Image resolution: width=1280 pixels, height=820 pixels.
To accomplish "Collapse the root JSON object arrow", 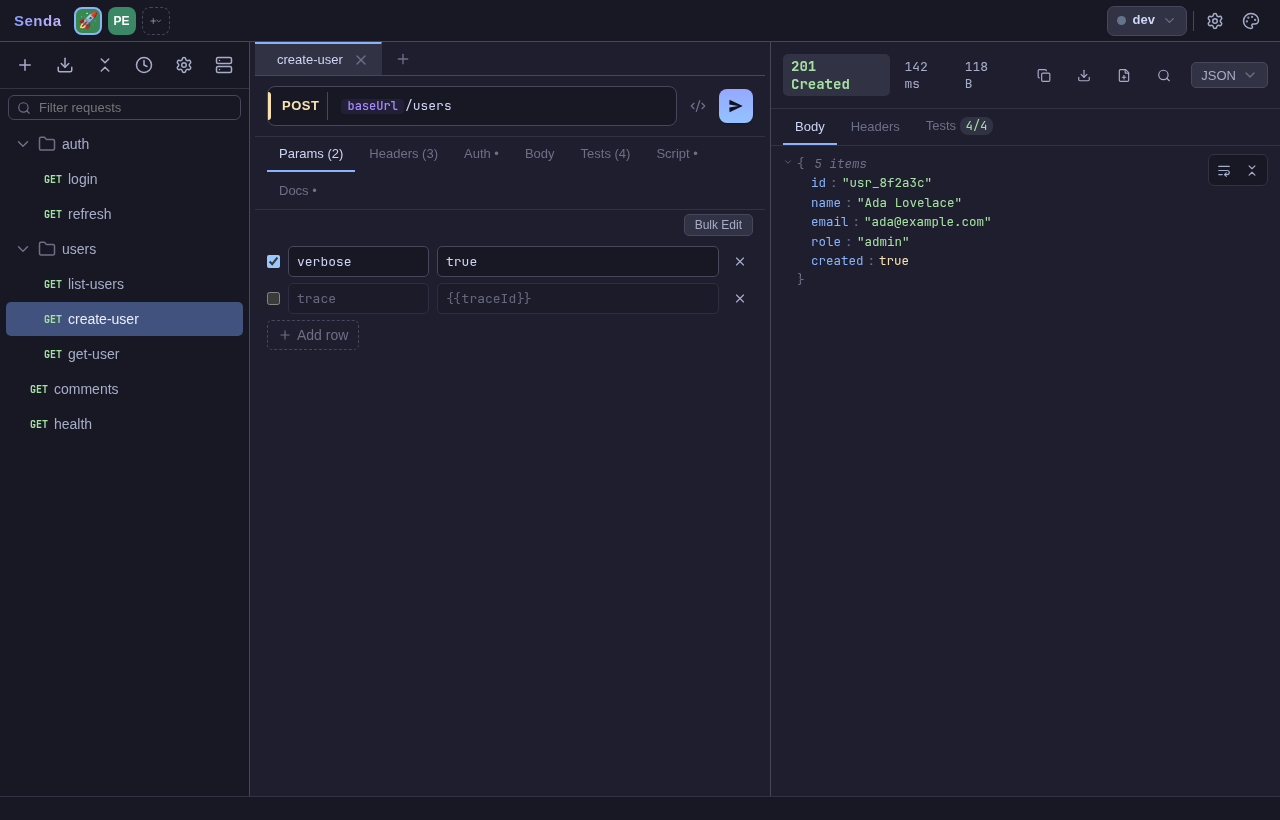I will pyautogui.click(x=788, y=163).
